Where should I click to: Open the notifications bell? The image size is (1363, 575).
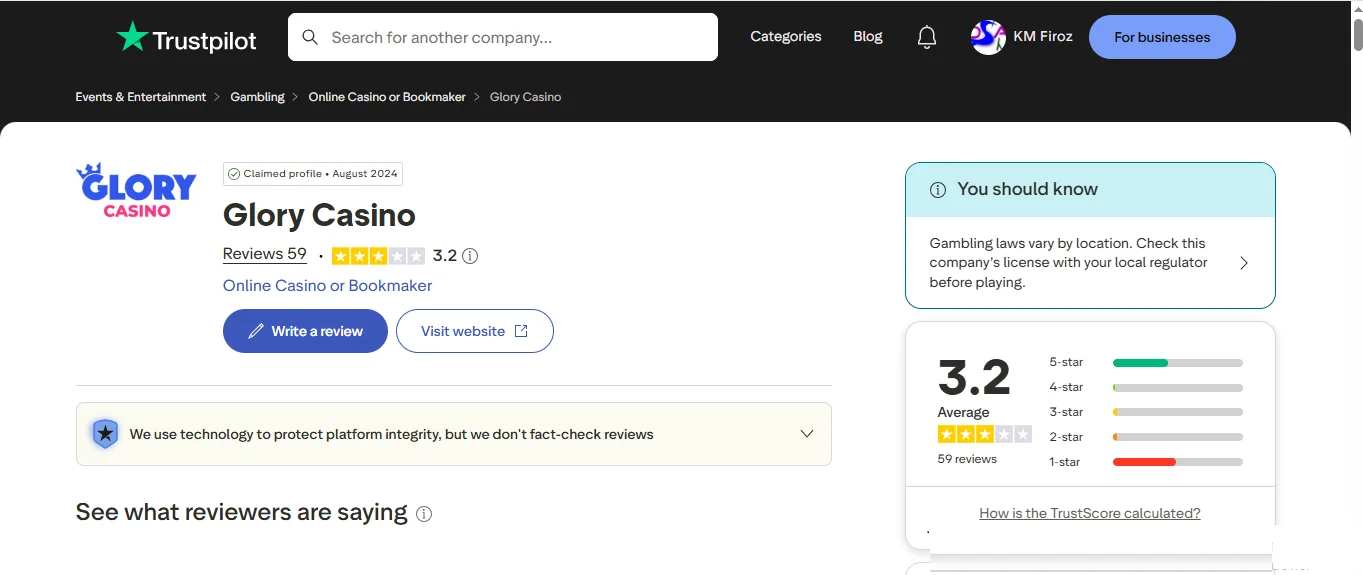pos(927,37)
